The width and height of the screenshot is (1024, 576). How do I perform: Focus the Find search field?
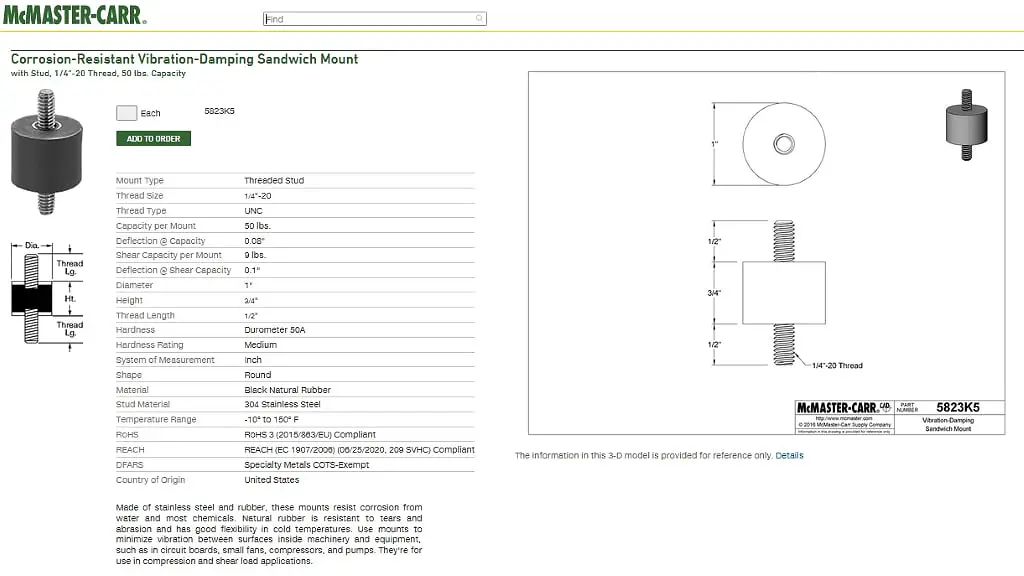tap(374, 19)
